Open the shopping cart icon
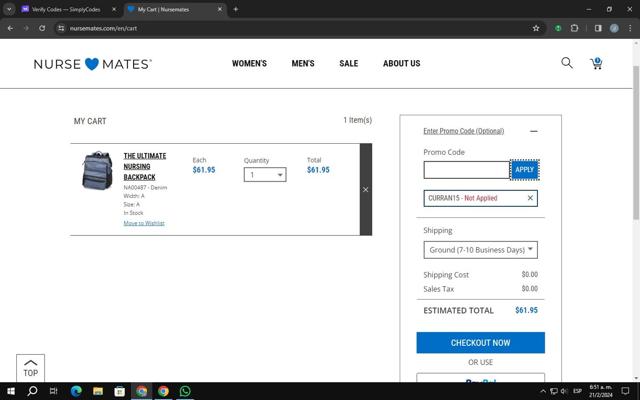This screenshot has width=640, height=400. (596, 63)
